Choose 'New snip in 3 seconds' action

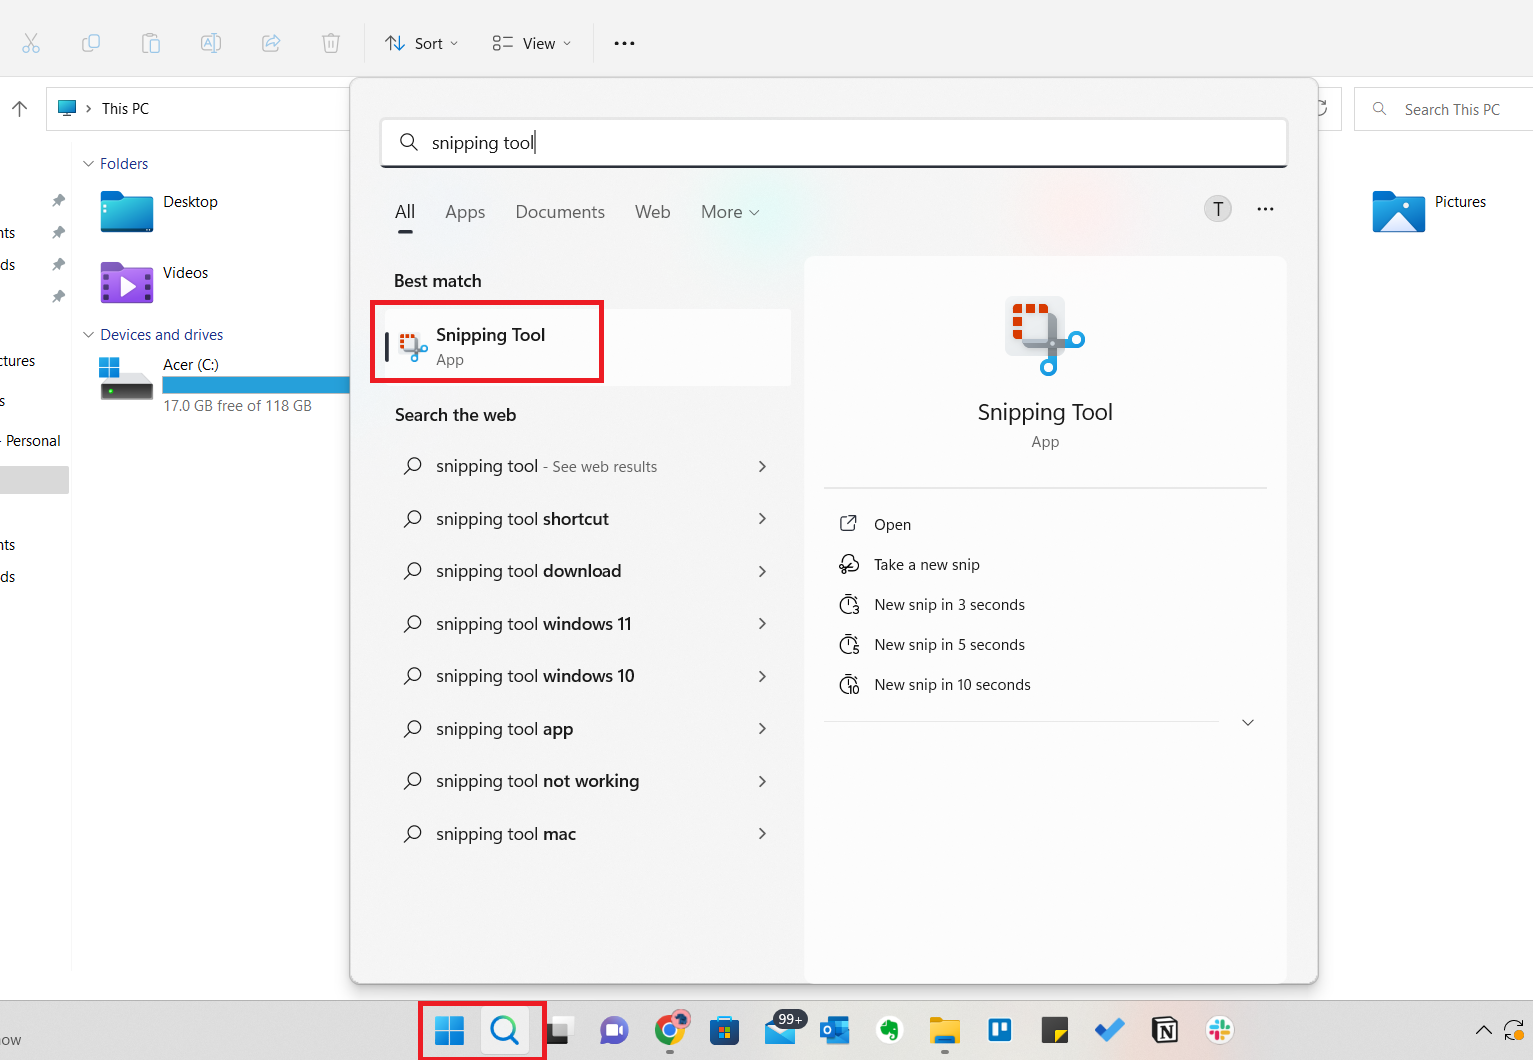pos(932,605)
